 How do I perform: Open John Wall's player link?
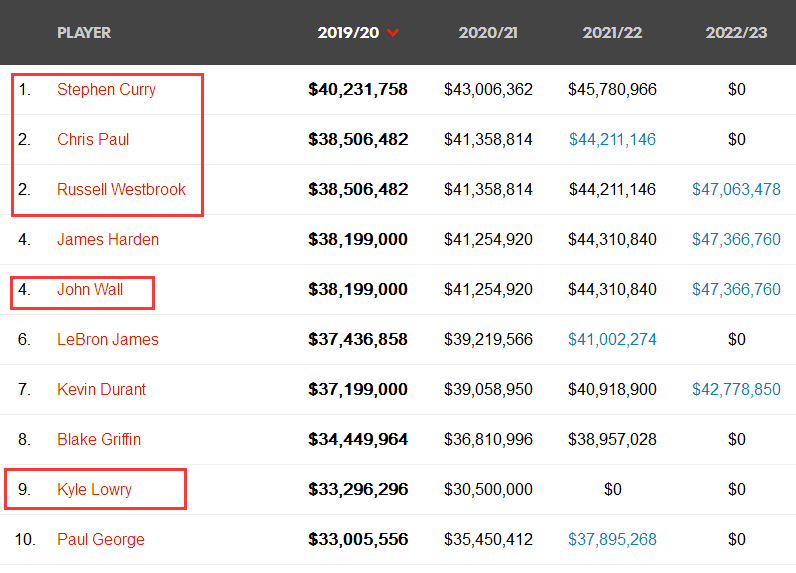pyautogui.click(x=90, y=289)
